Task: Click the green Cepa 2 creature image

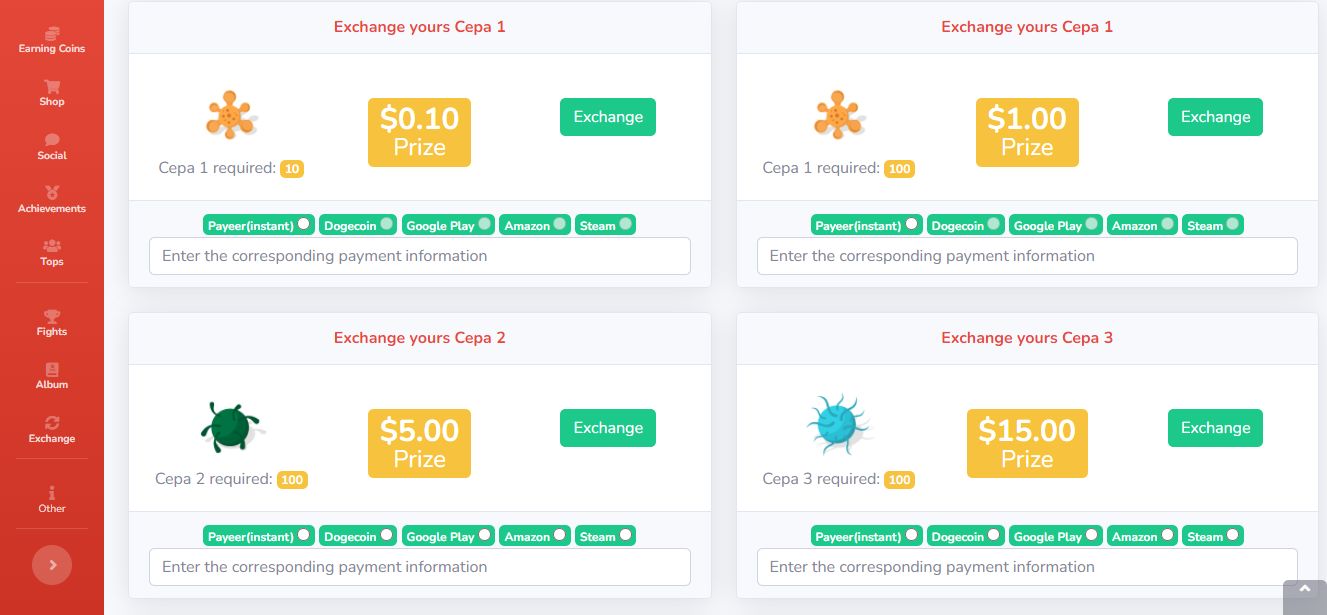Action: point(231,427)
